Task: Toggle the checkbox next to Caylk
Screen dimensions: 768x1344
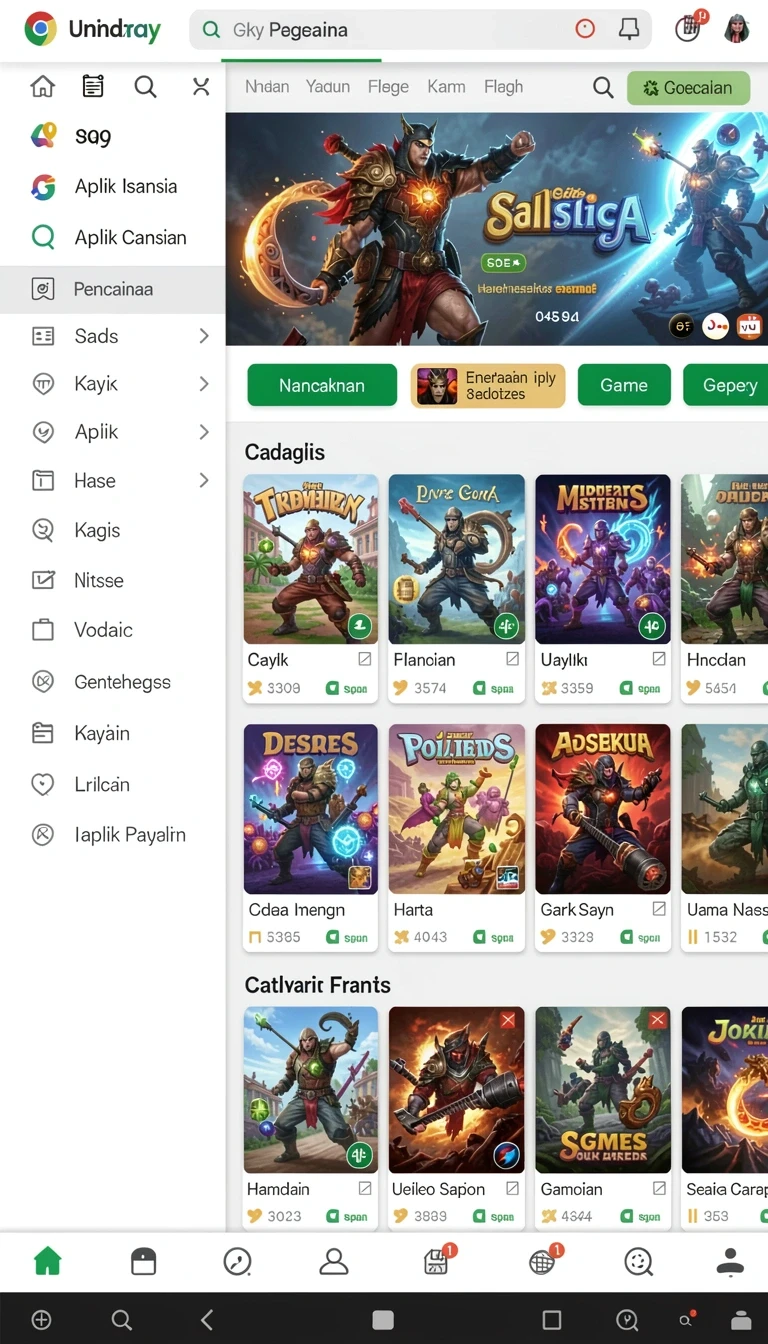Action: point(365,659)
